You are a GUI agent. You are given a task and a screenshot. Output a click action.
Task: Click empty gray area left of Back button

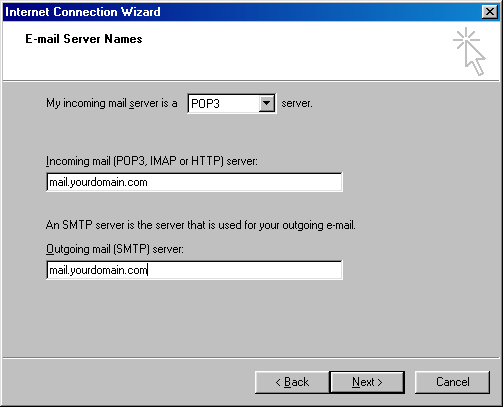tap(128, 382)
